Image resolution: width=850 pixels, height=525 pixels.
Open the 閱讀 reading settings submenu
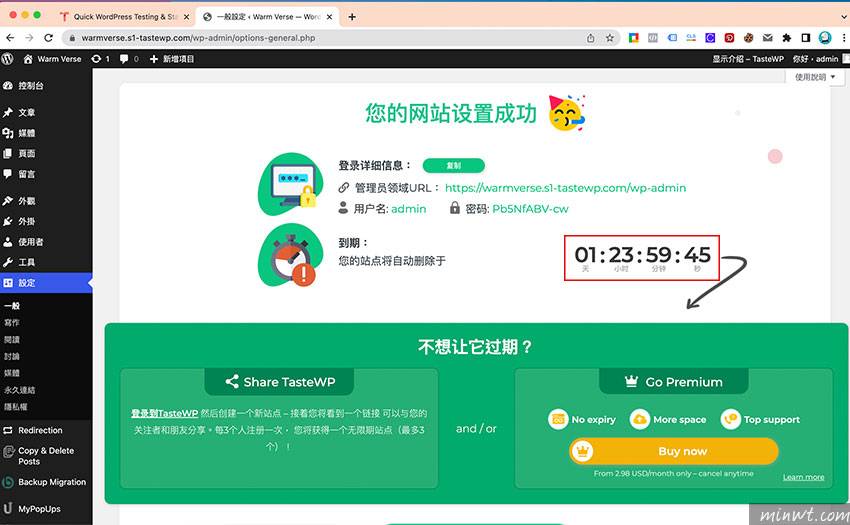12,340
